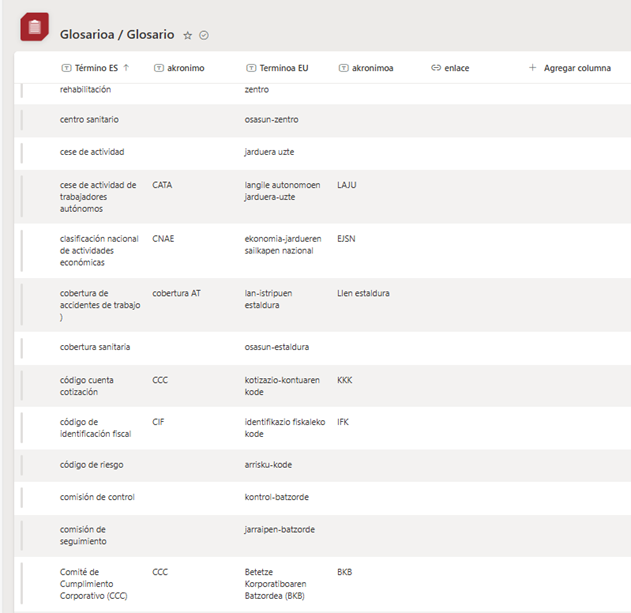631x613 pixels.
Task: Open the 'cese de actividad' item
Action: click(92, 152)
